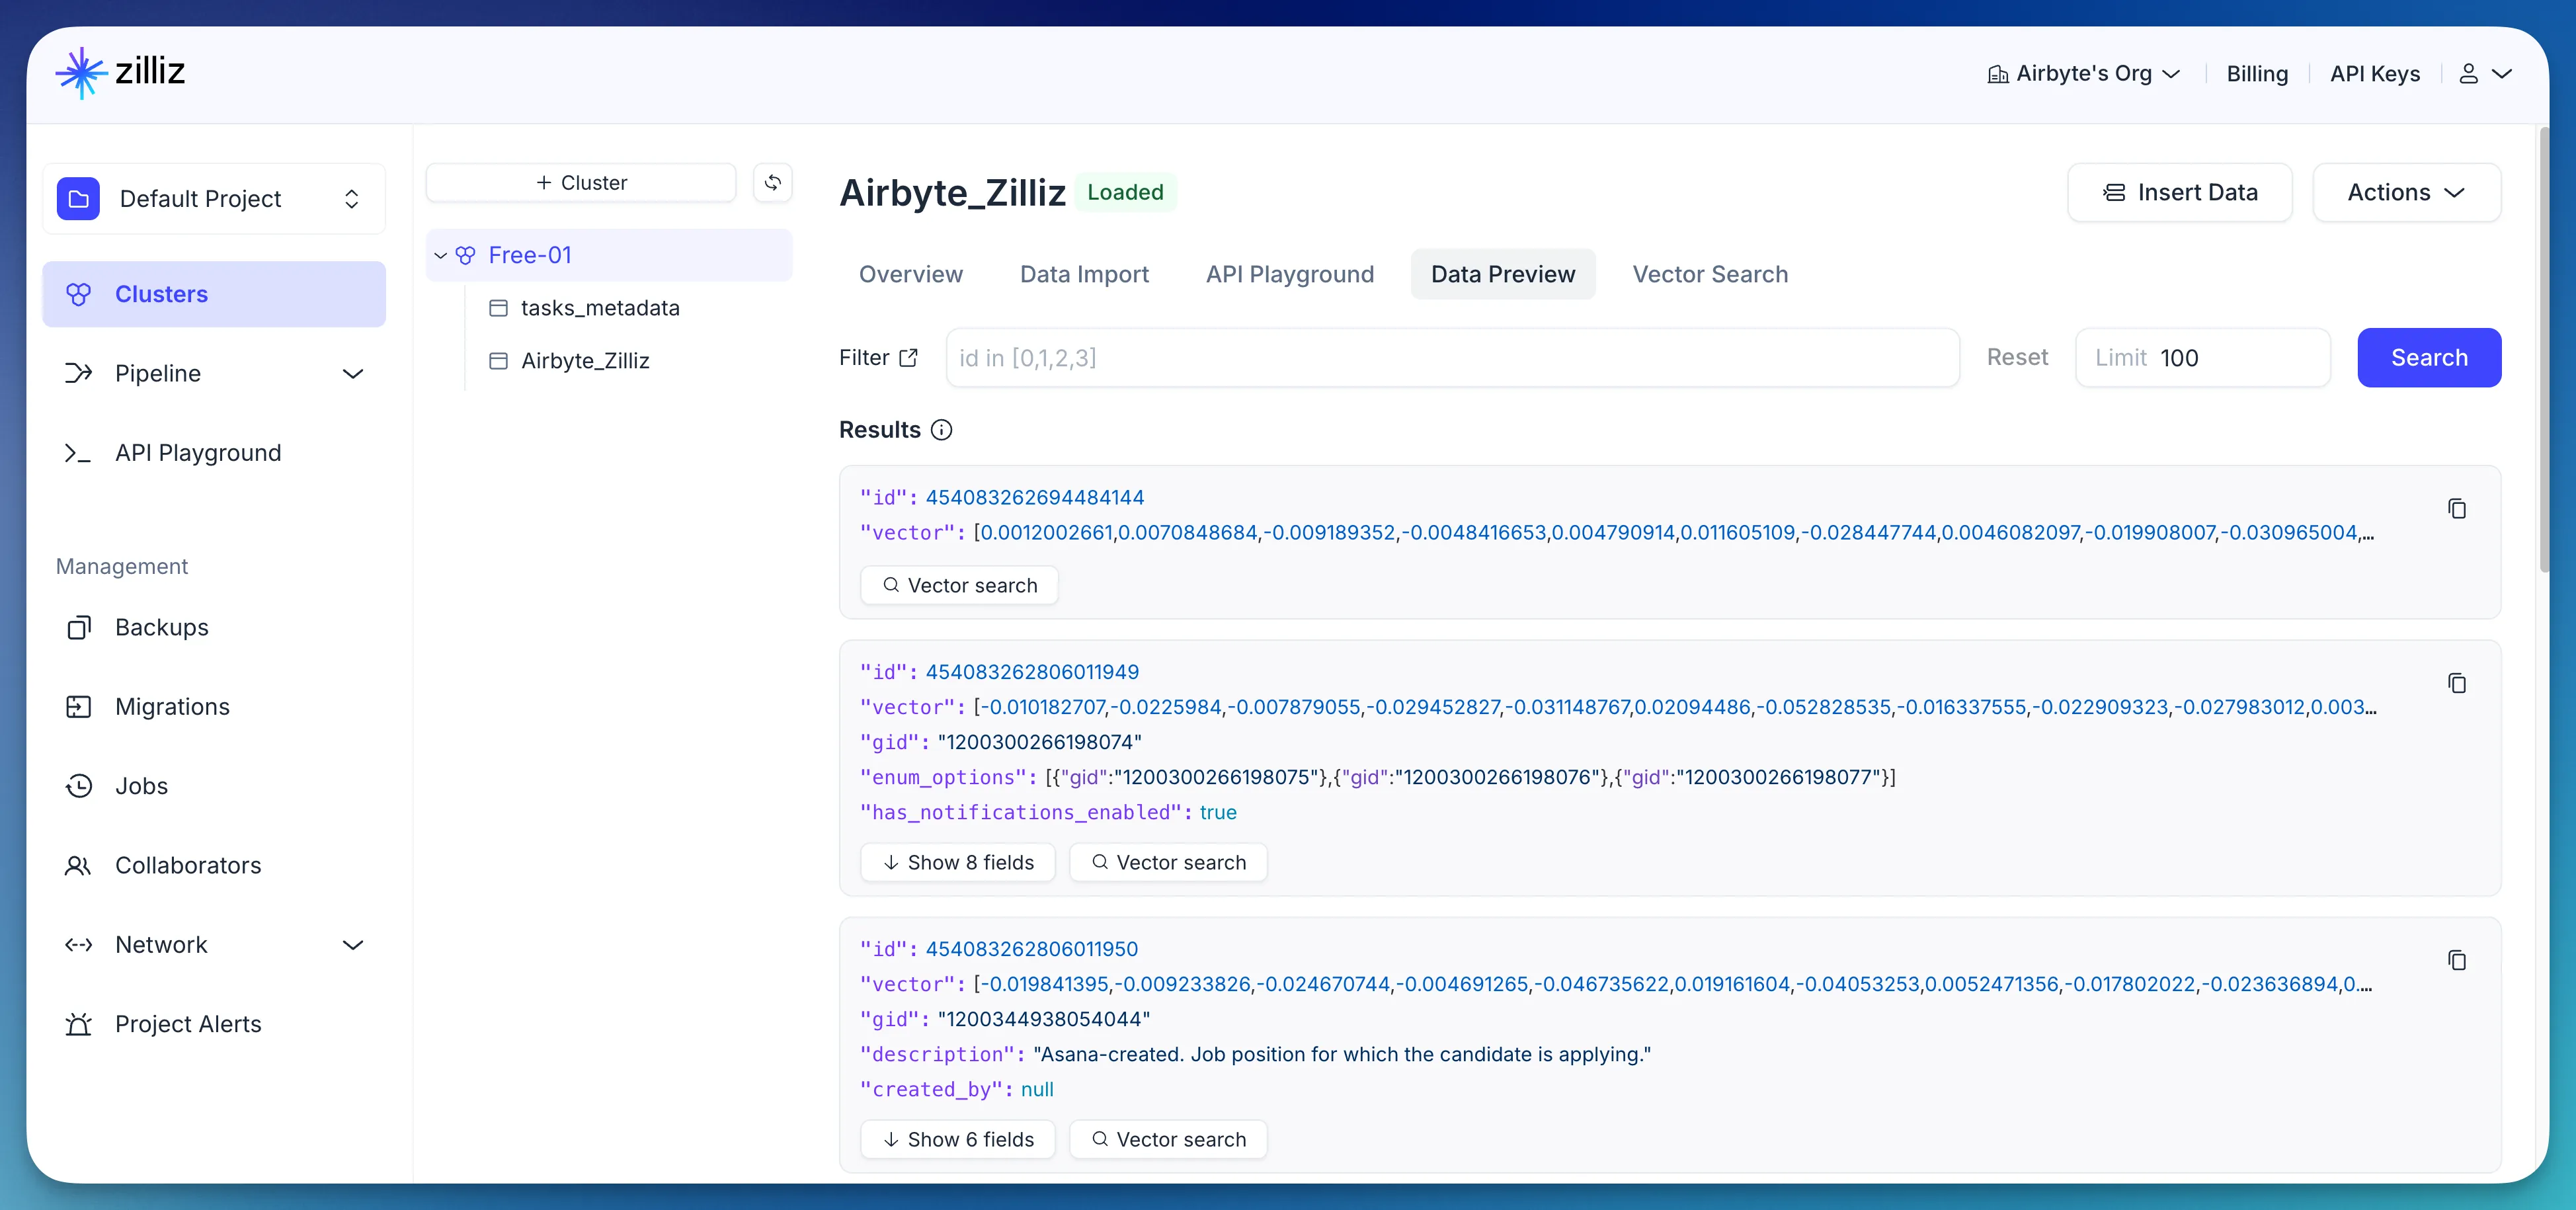The width and height of the screenshot is (2576, 1210).
Task: Open Billing in the top bar
Action: pos(2257,74)
